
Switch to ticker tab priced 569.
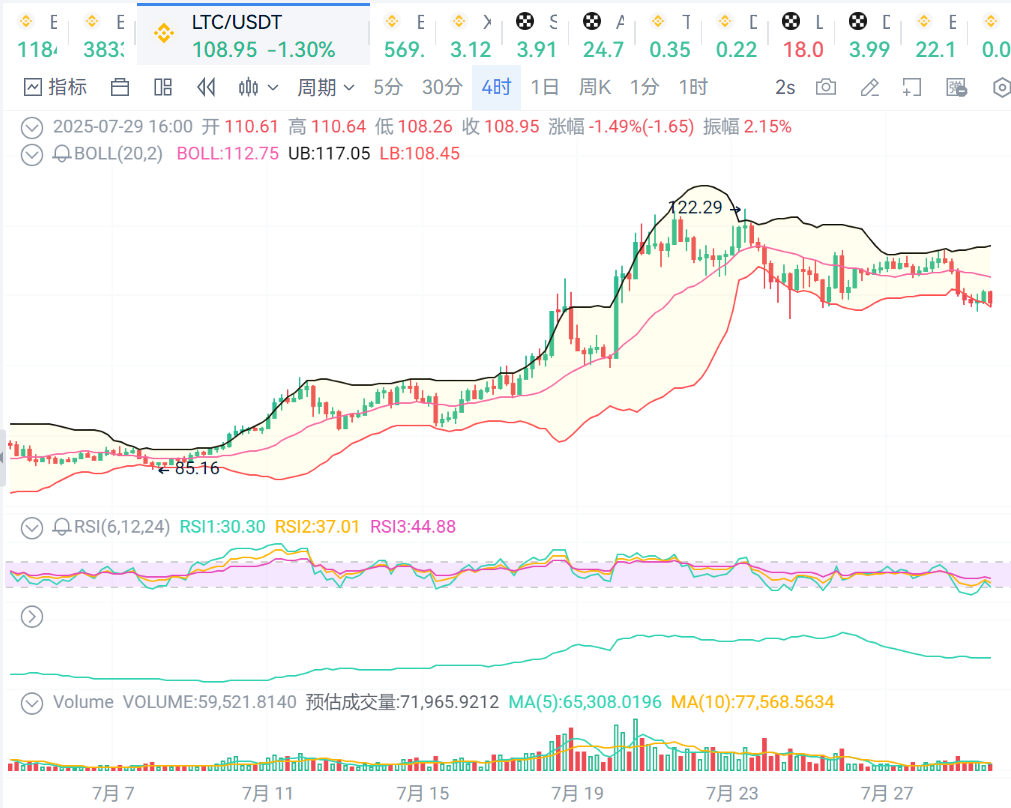pyautogui.click(x=404, y=35)
